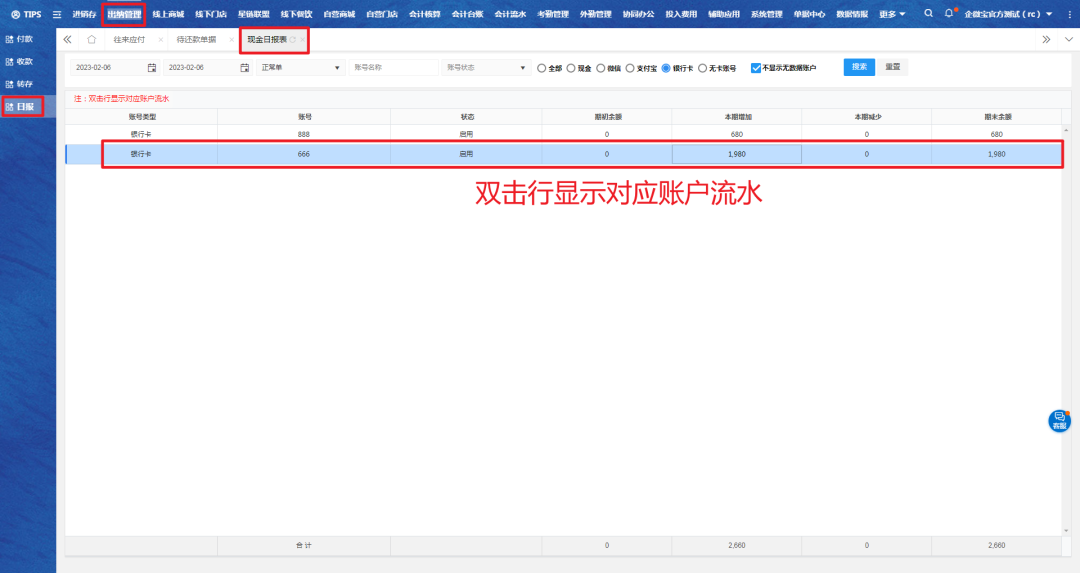Collapse tabs with double-left arrow icon
This screenshot has height=573, width=1080.
coord(67,39)
